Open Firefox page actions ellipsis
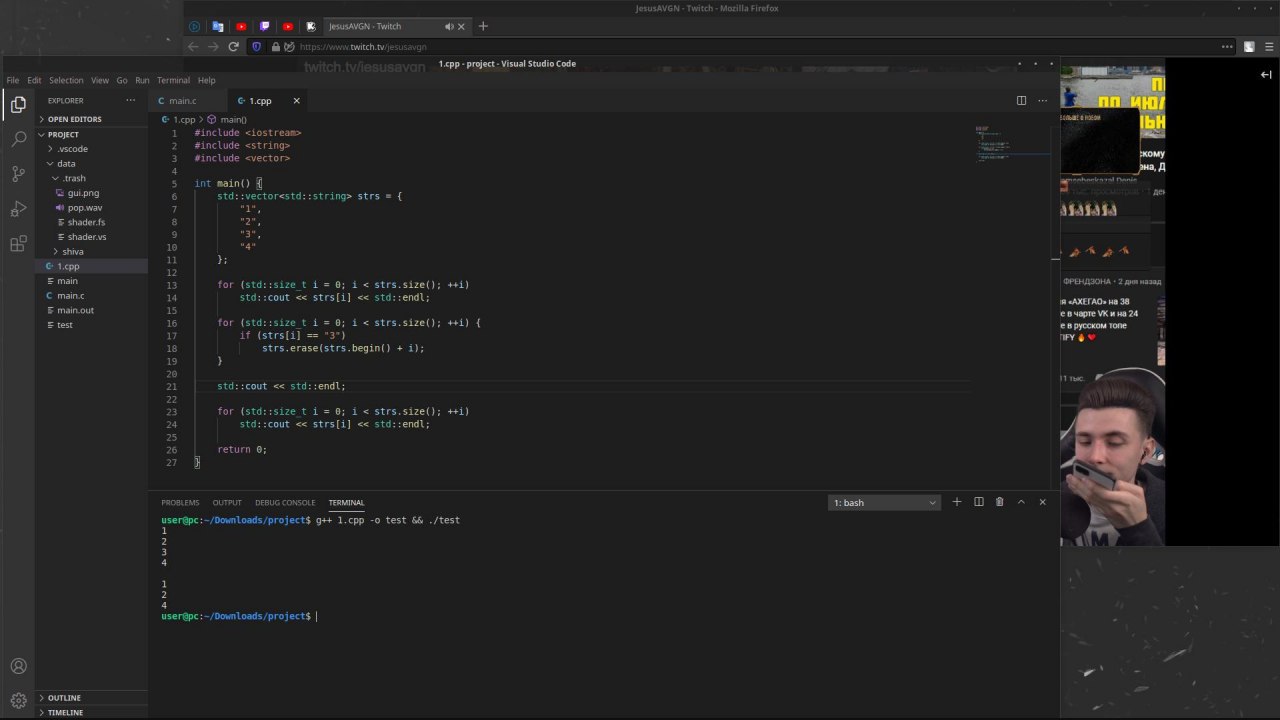 coord(1227,46)
